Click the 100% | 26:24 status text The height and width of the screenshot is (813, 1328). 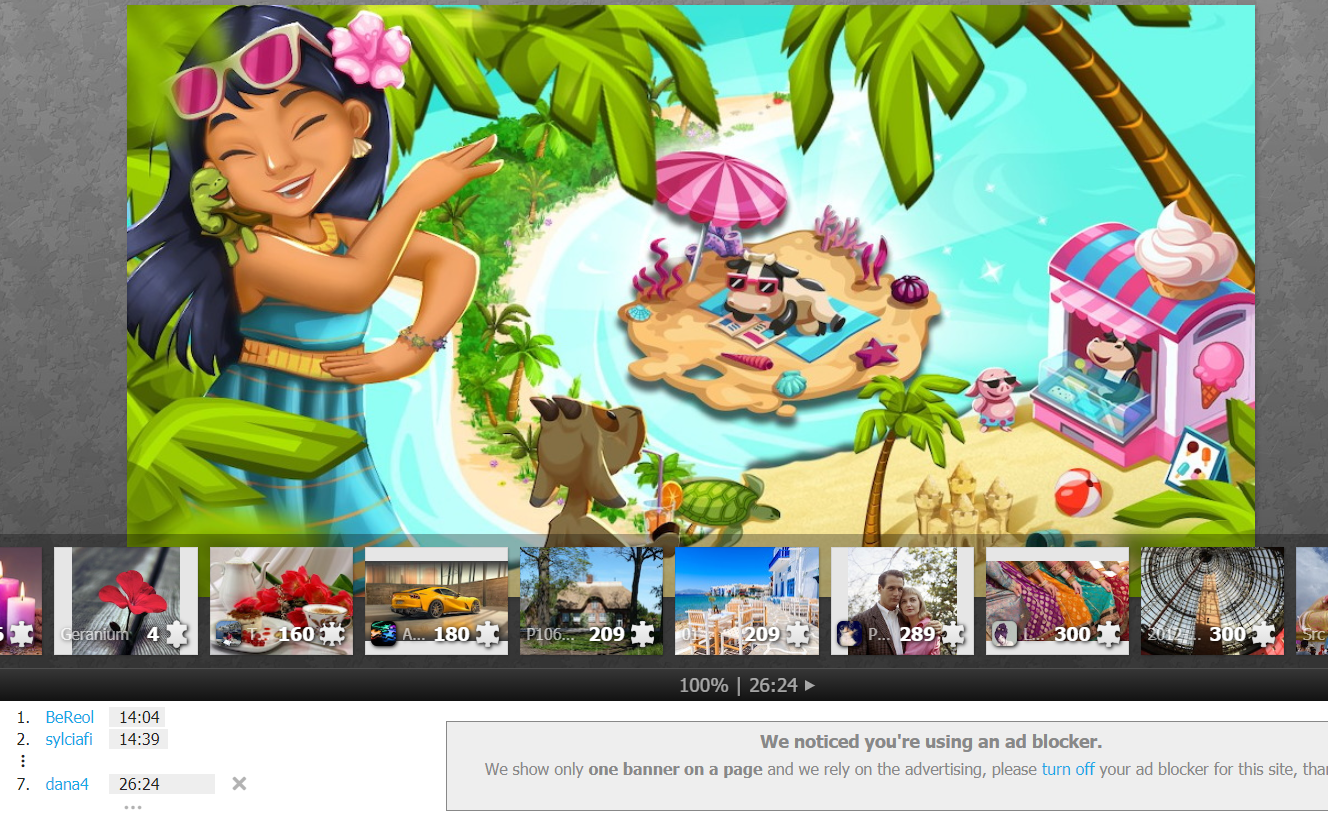(739, 685)
